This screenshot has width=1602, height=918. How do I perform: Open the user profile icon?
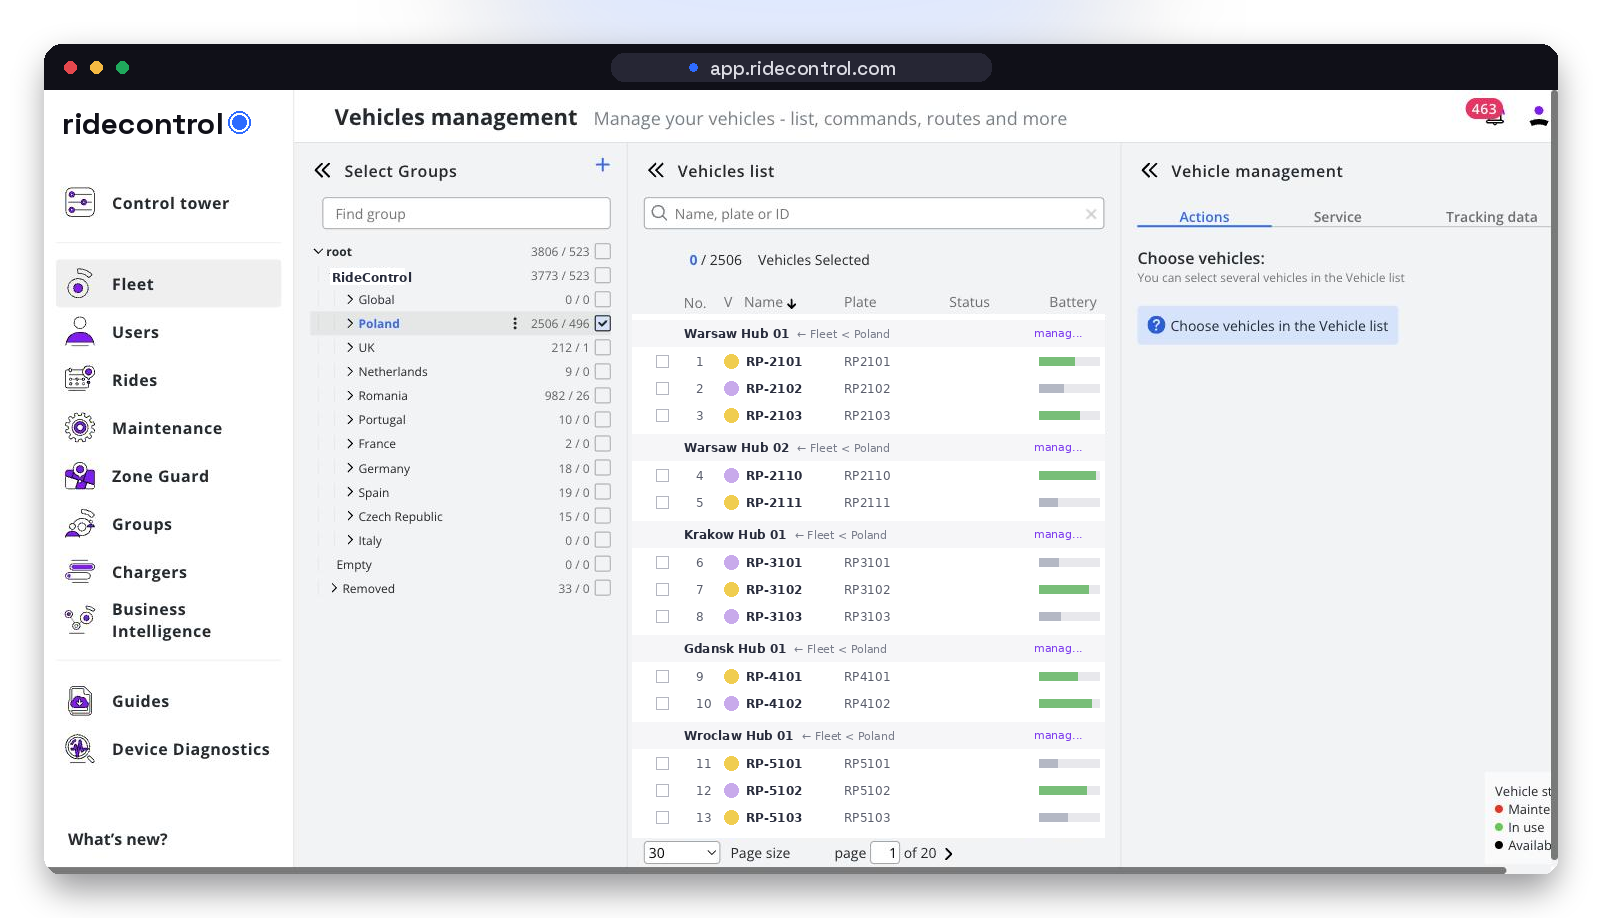point(1538,117)
